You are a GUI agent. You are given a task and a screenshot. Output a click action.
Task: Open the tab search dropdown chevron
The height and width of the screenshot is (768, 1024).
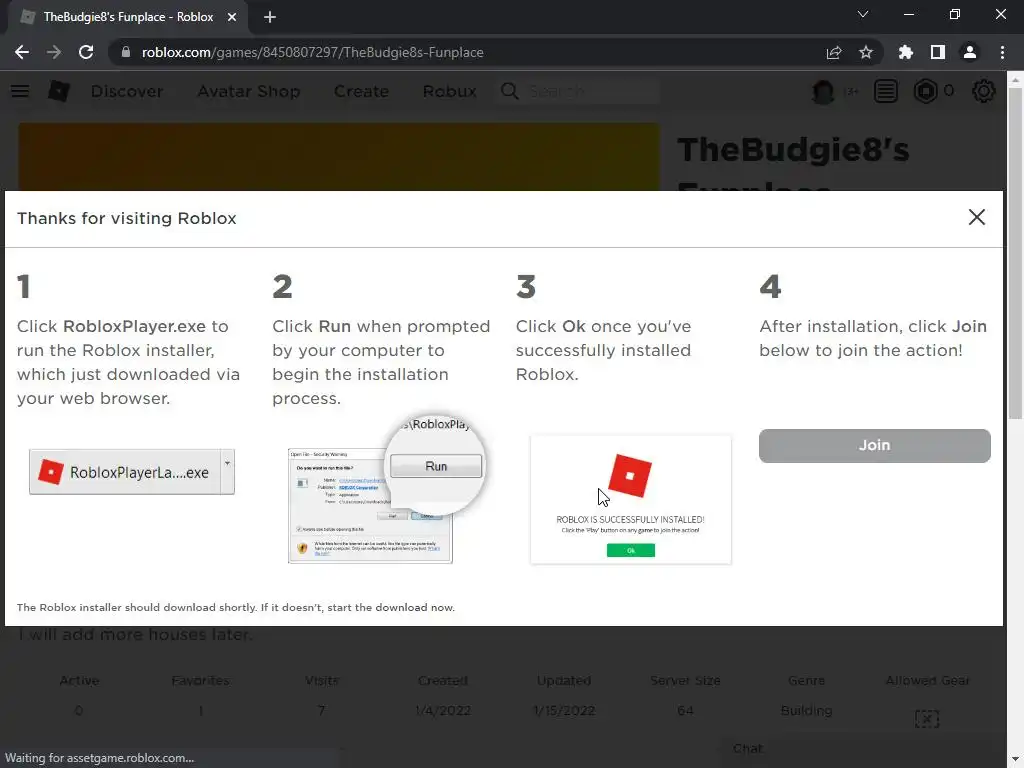863,14
